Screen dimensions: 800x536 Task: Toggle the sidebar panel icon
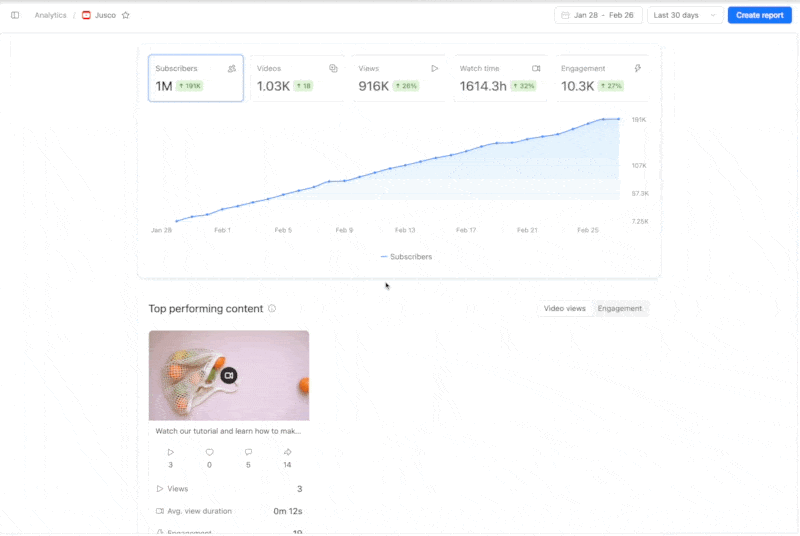pos(15,15)
